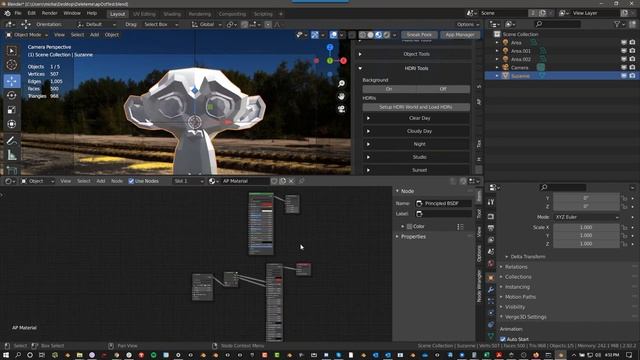Image resolution: width=640 pixels, height=360 pixels.
Task: Click the App Manager button
Action: point(460,35)
